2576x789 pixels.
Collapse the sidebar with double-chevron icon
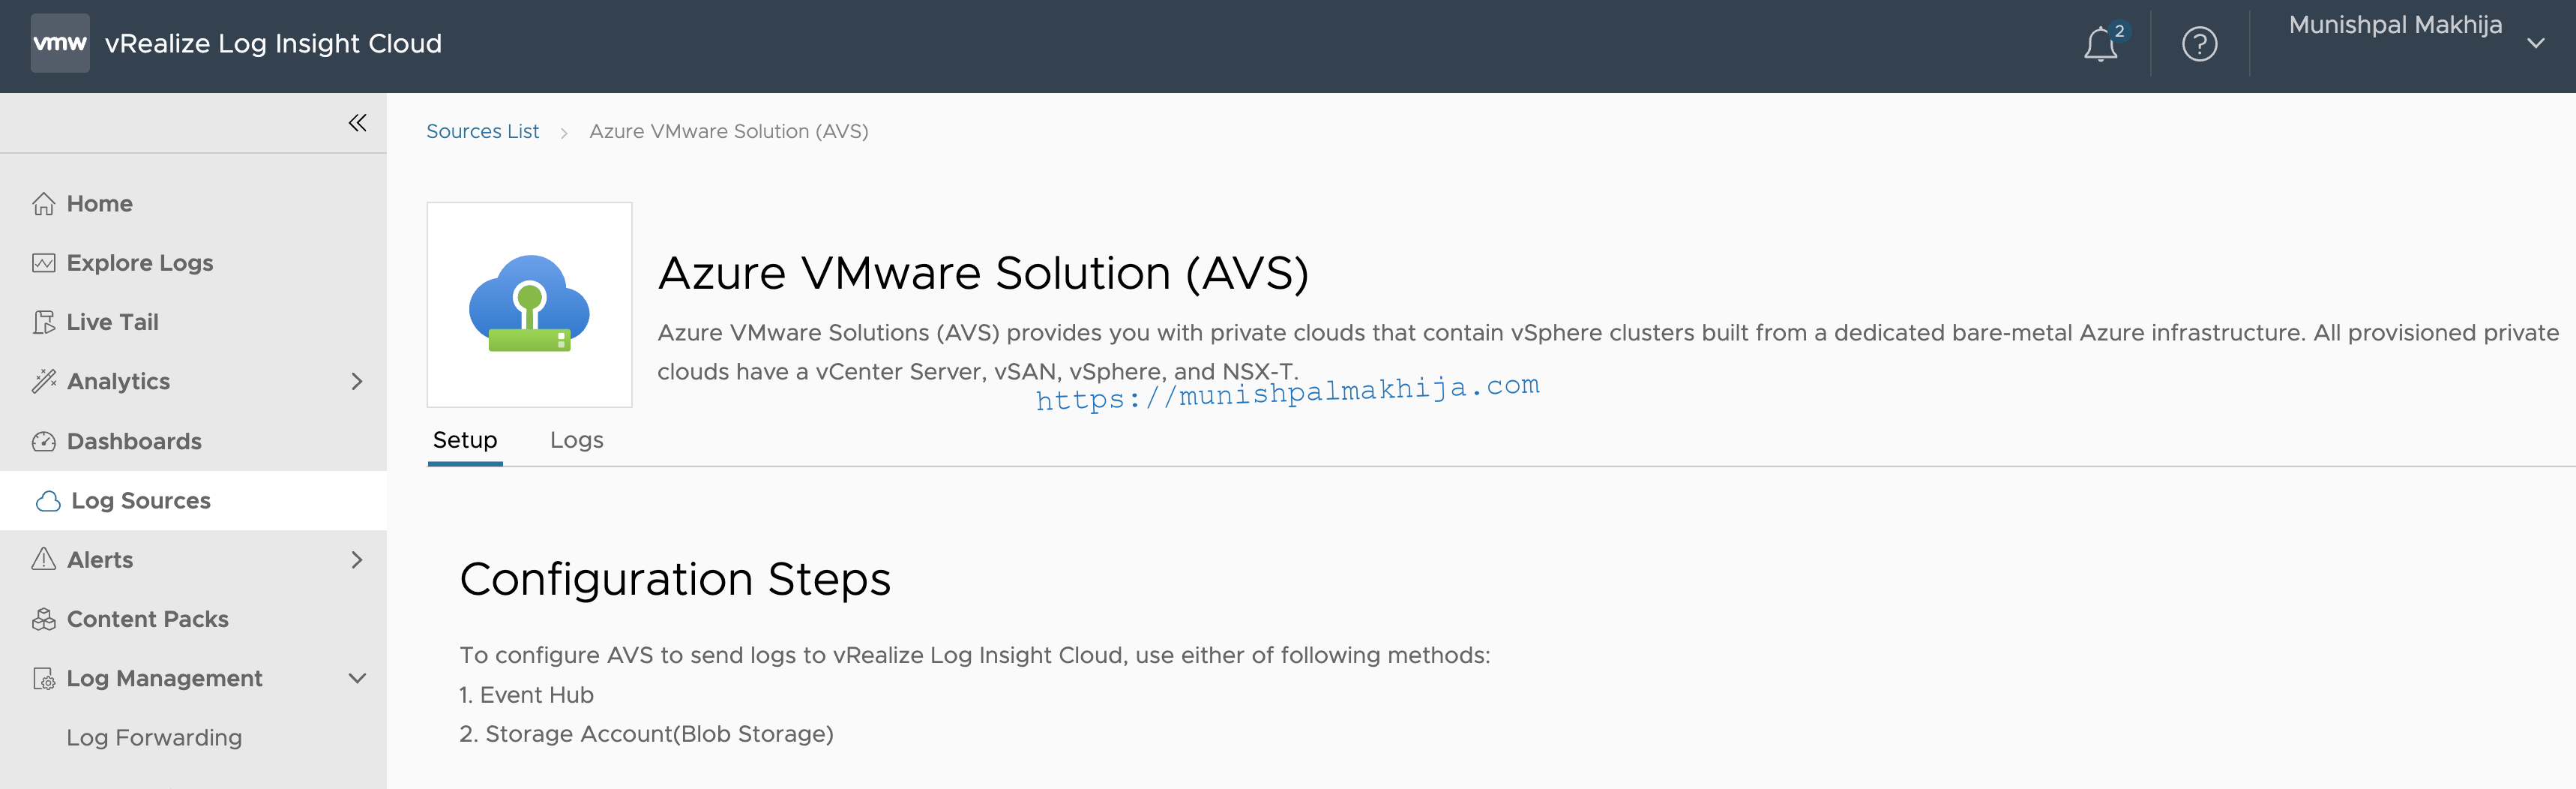(x=357, y=123)
